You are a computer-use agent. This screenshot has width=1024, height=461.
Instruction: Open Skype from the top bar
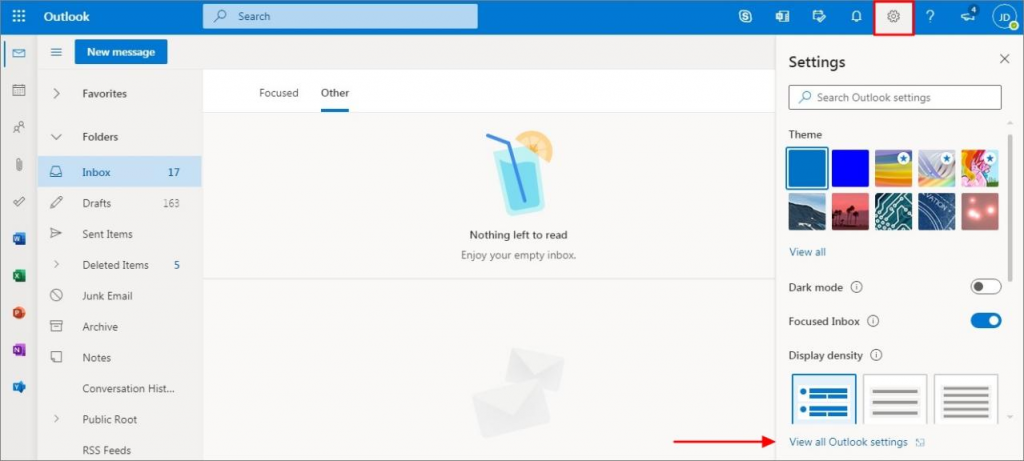tap(745, 16)
